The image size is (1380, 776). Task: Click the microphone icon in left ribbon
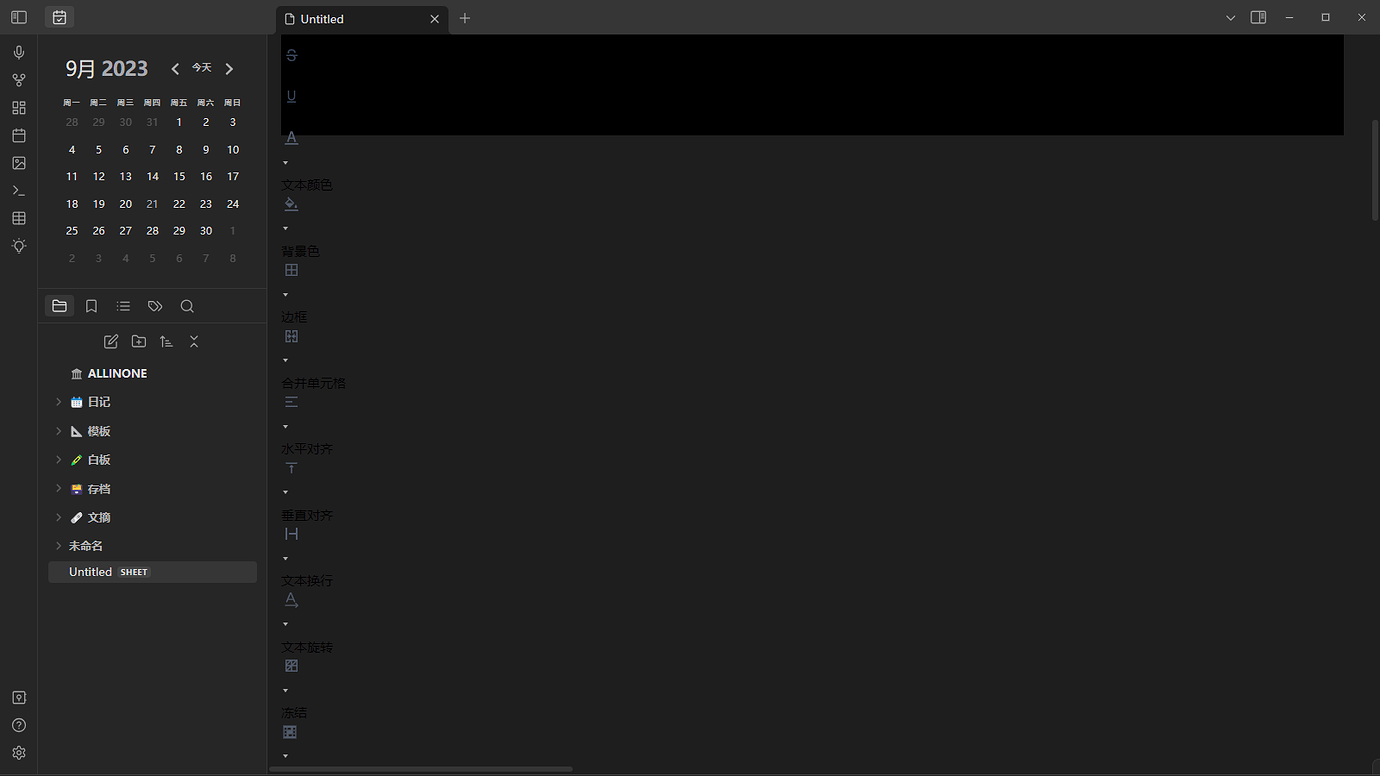coord(19,52)
